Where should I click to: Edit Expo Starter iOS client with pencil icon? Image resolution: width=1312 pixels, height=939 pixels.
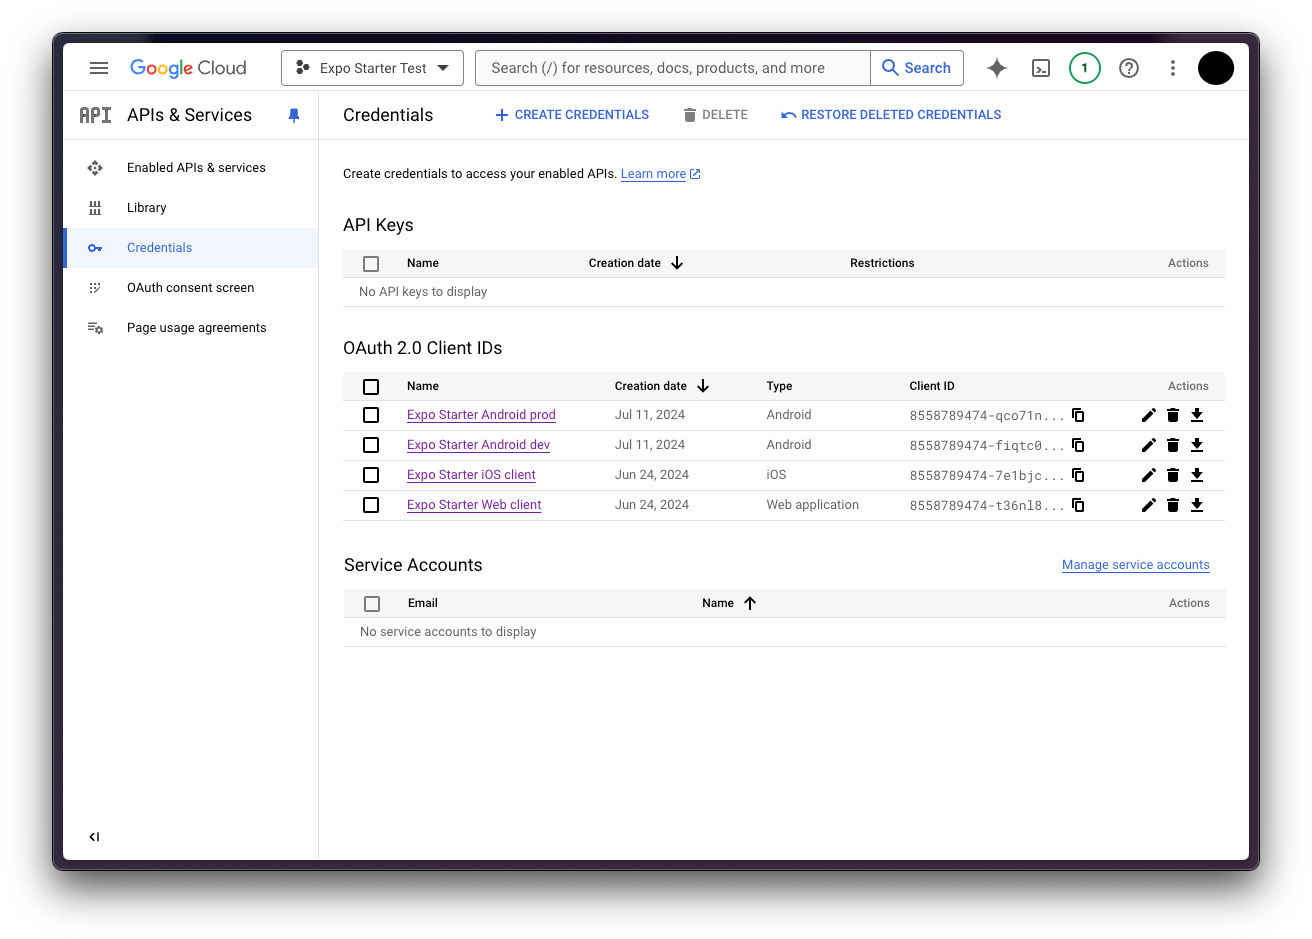[1149, 475]
